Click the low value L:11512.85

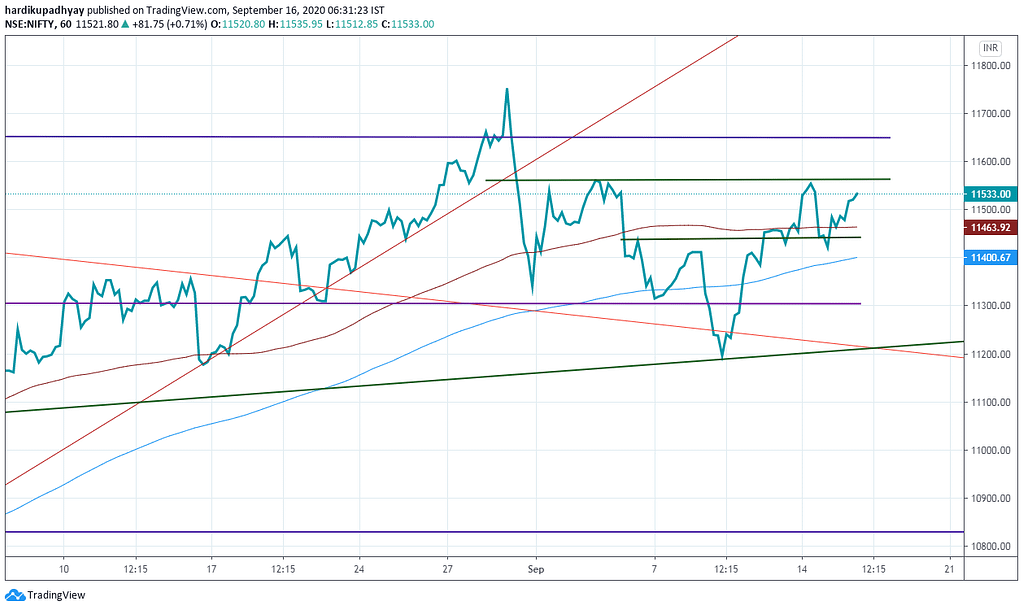click(x=352, y=24)
